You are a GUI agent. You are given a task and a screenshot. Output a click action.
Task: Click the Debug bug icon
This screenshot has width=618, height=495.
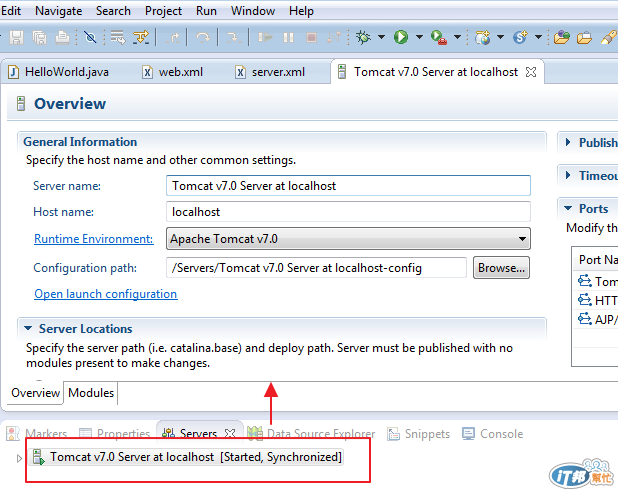363,37
